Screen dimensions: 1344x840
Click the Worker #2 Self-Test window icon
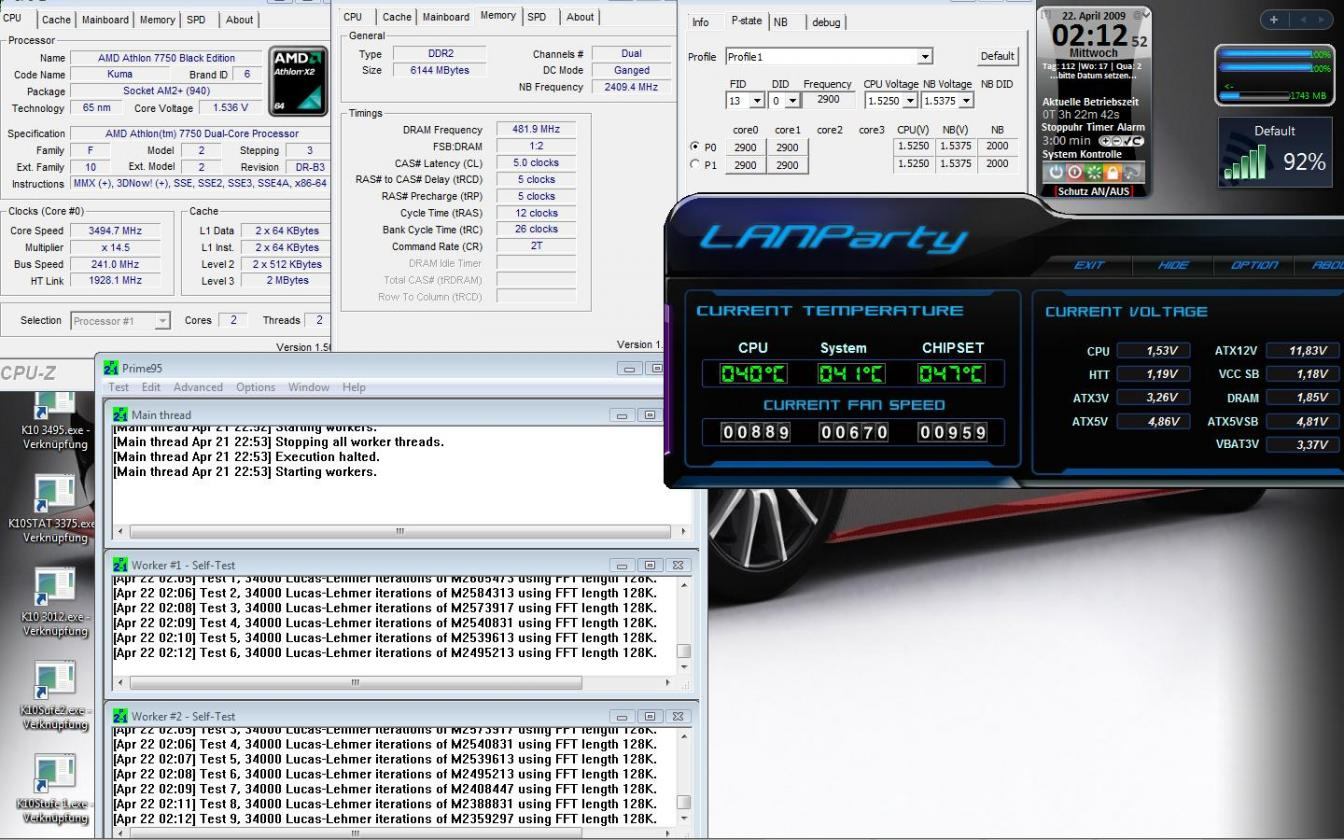coord(120,716)
